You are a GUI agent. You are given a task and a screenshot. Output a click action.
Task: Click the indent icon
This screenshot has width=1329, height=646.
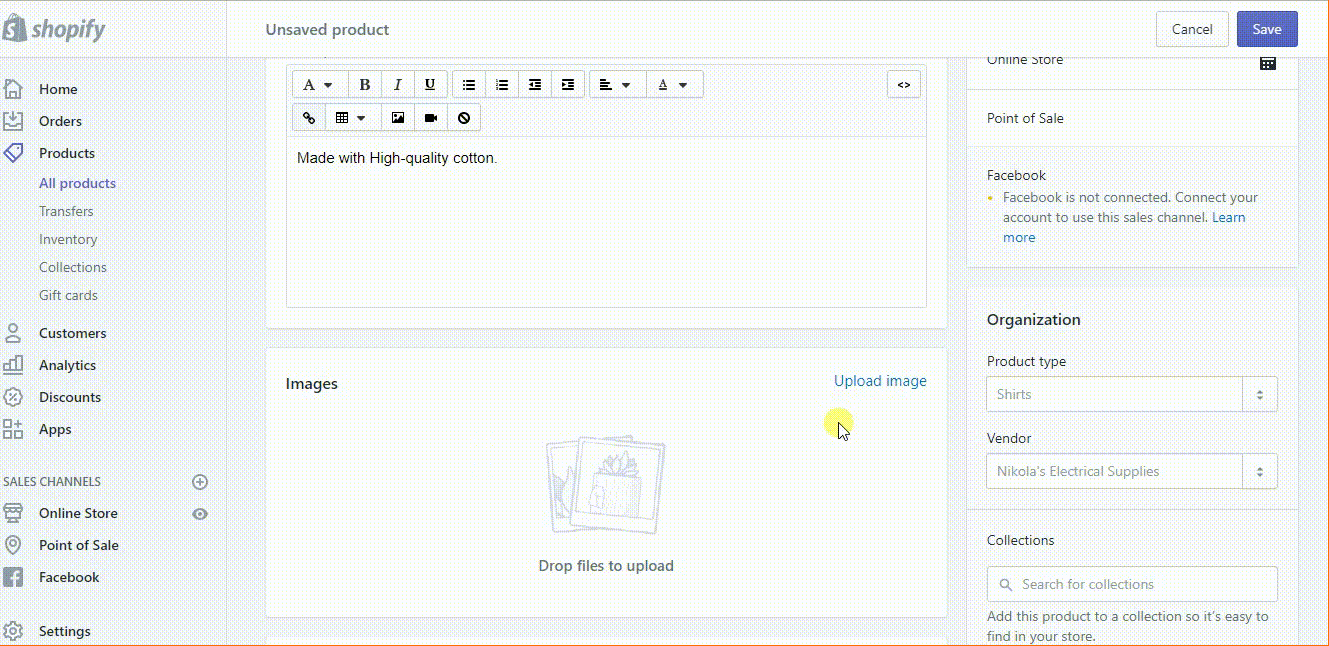[x=568, y=85]
